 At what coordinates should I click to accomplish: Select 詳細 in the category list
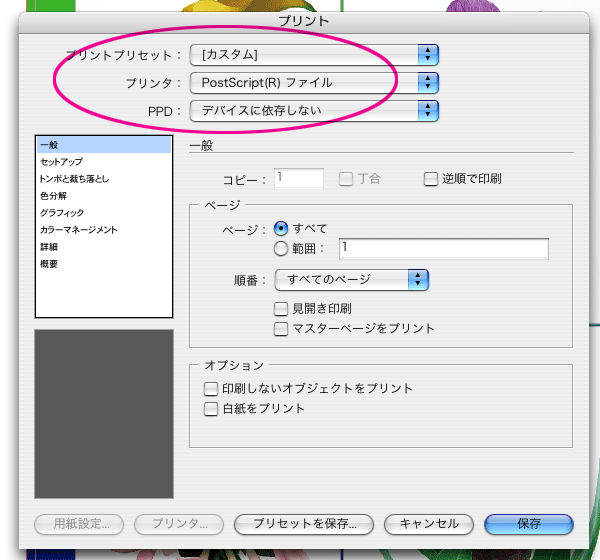pyautogui.click(x=104, y=247)
